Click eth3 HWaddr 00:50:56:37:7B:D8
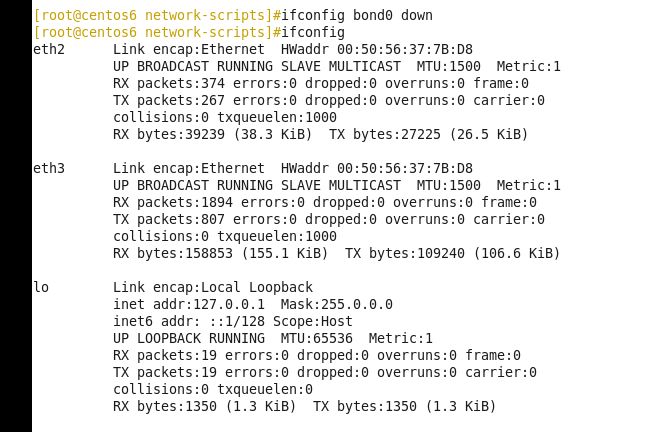The image size is (647, 432). [377, 168]
